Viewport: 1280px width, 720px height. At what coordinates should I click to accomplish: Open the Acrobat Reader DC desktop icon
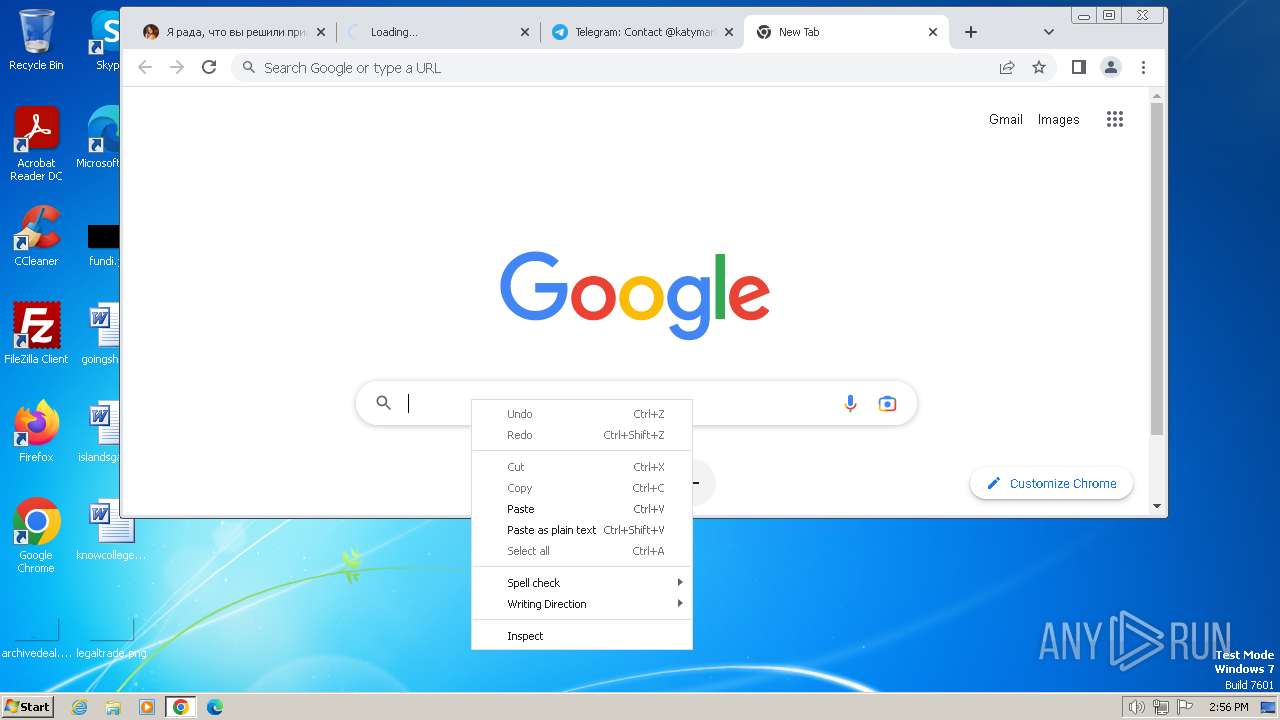click(36, 144)
